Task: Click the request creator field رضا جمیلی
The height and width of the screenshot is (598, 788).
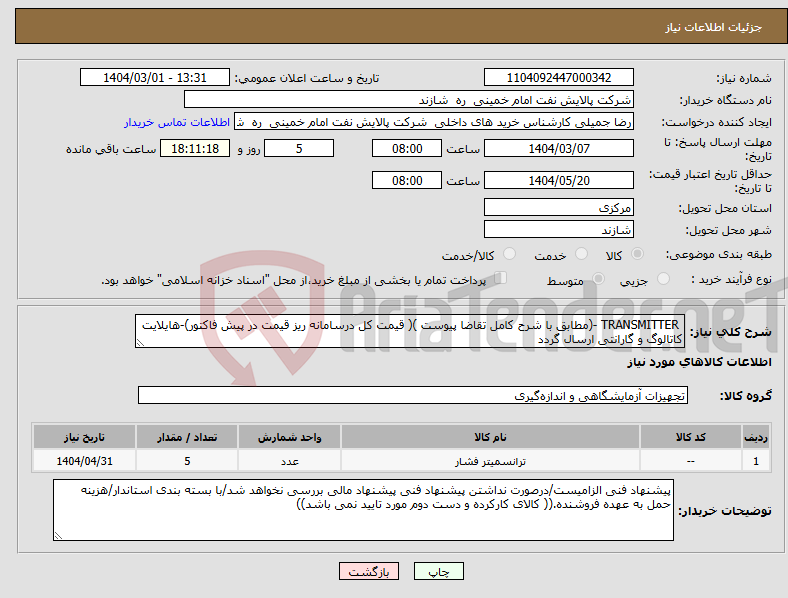Action: click(434, 122)
